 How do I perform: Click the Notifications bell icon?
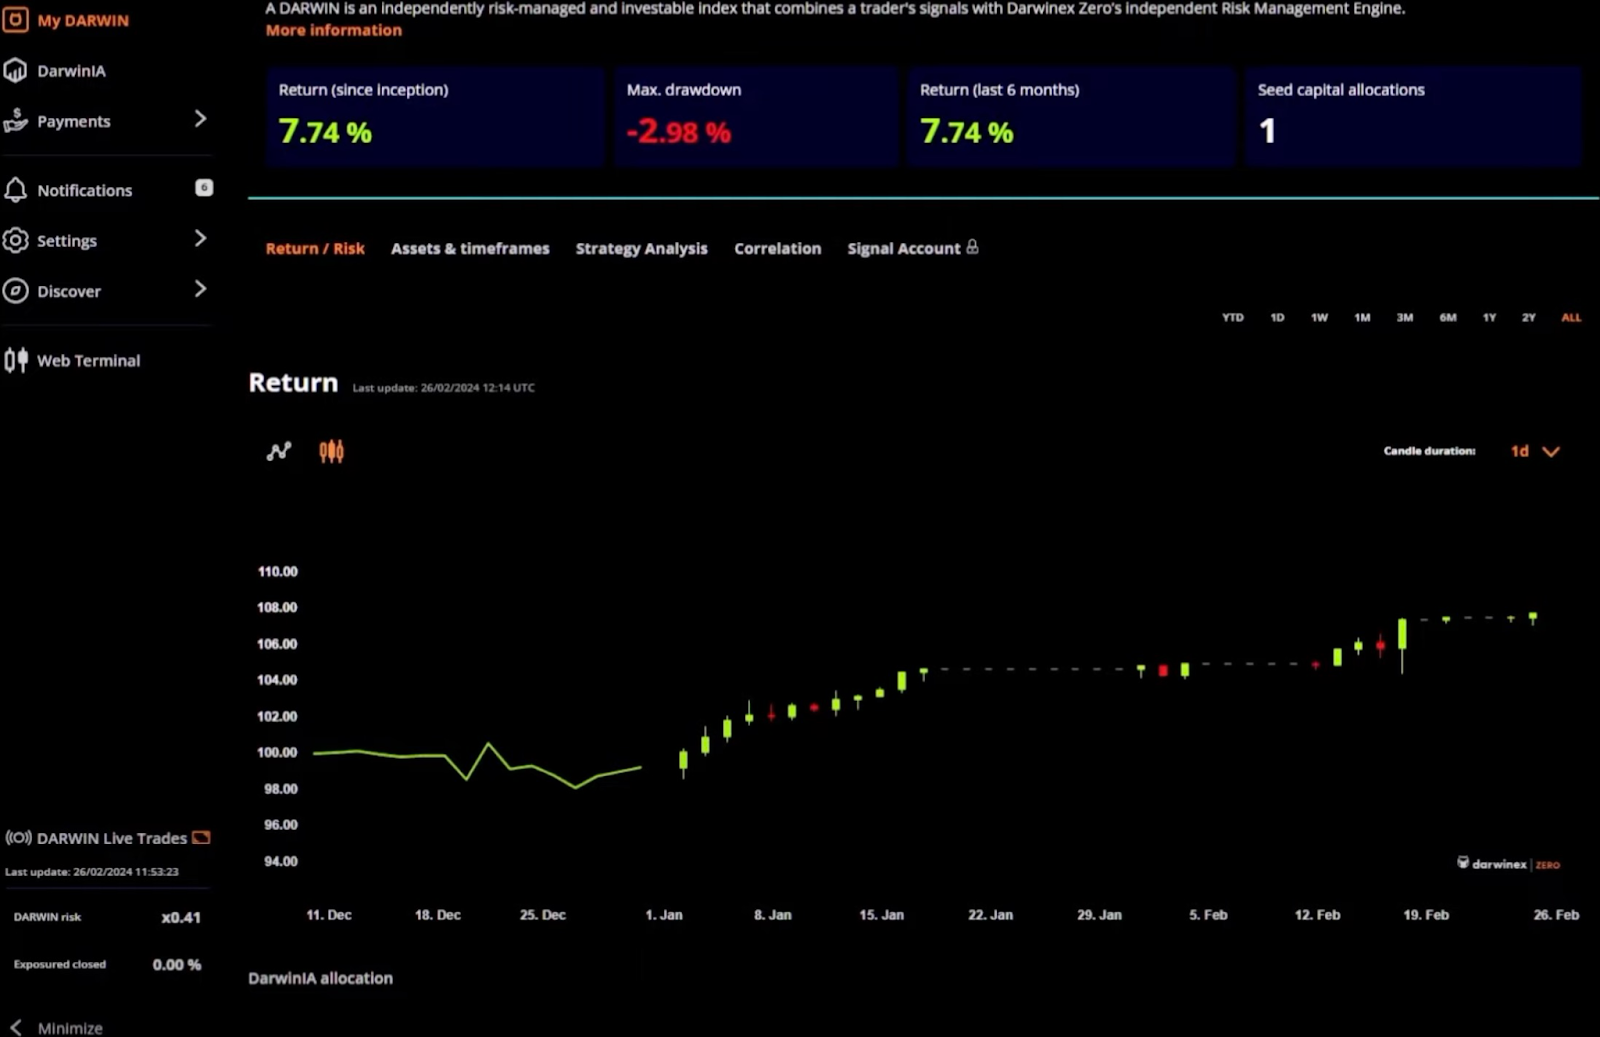(15, 190)
